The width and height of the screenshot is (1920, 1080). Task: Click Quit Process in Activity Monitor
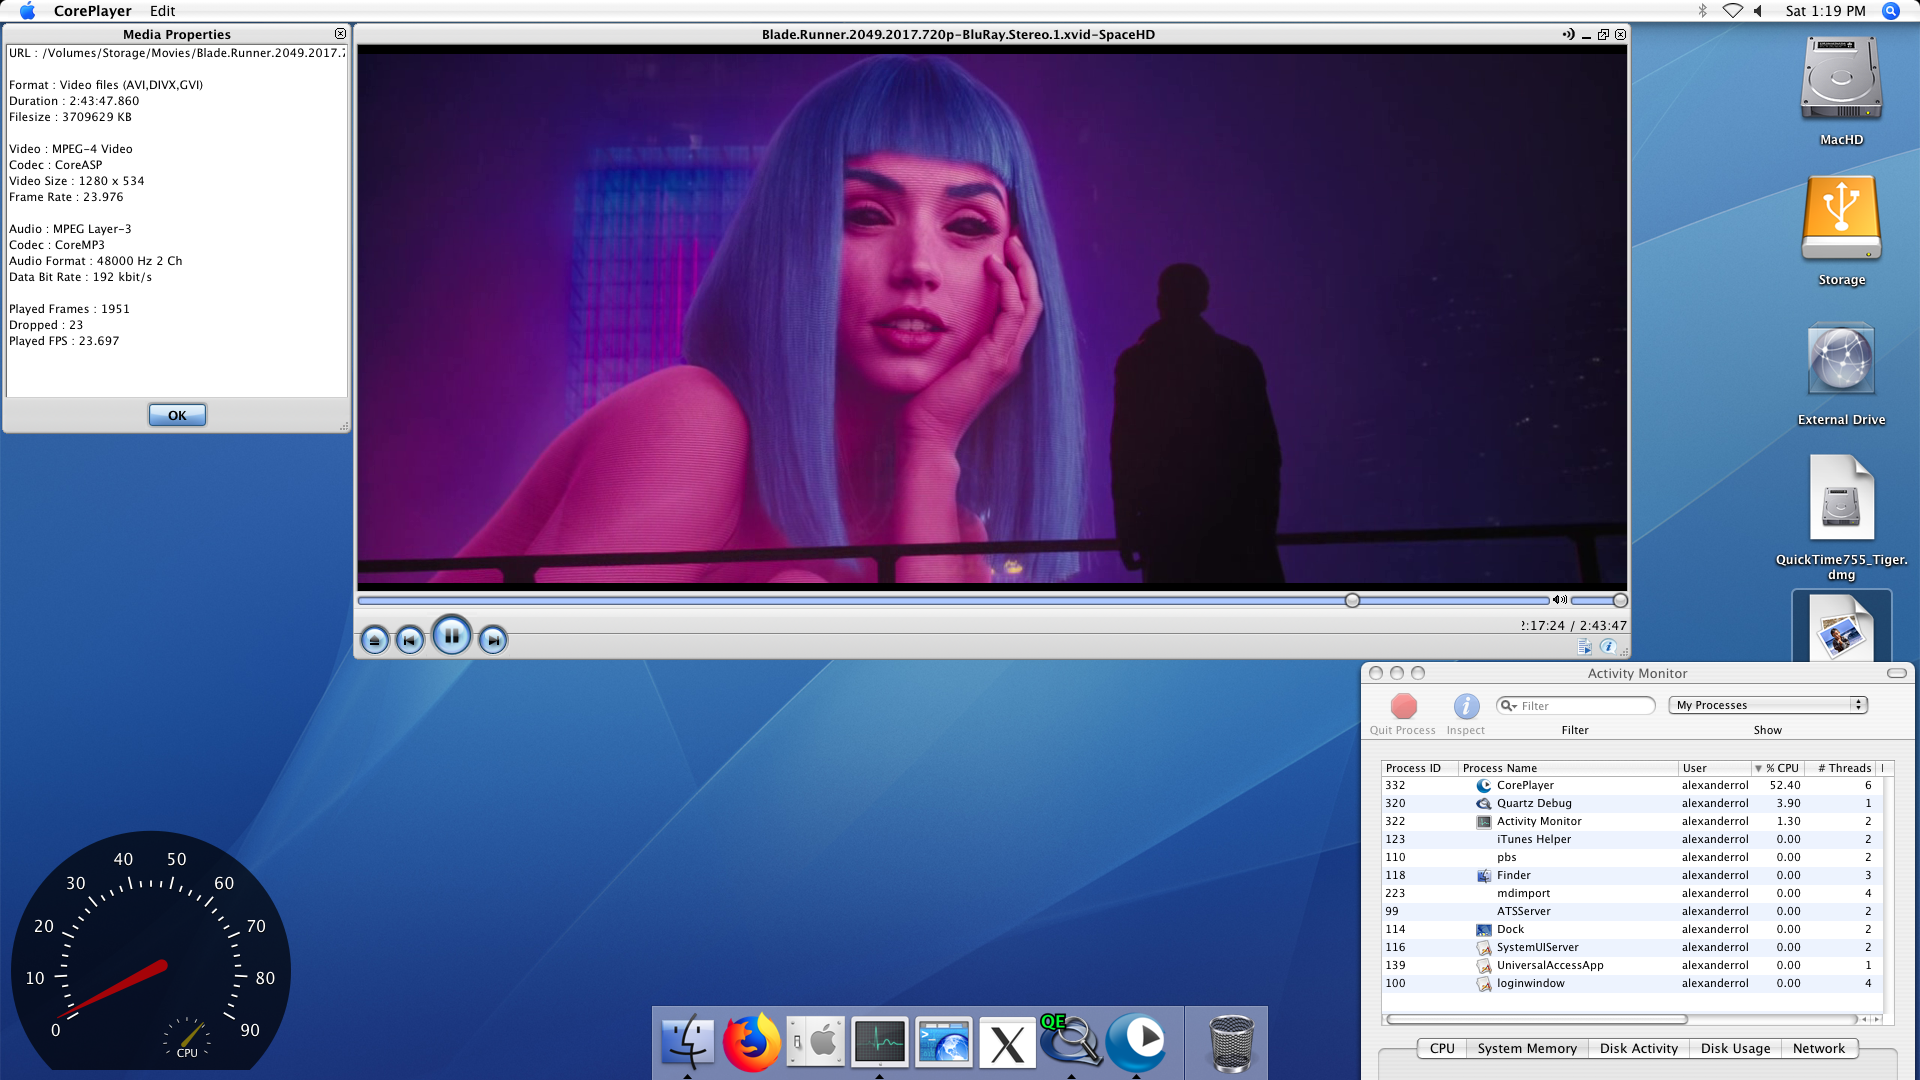pyautogui.click(x=1403, y=715)
